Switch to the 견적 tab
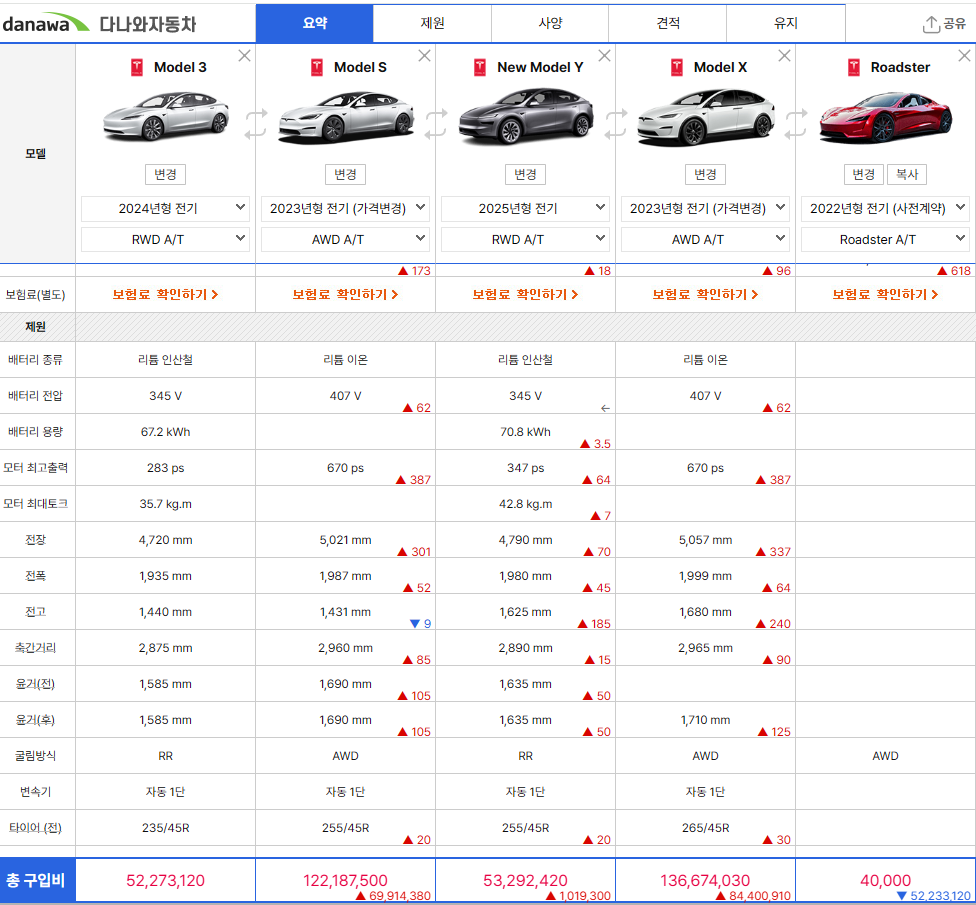Image resolution: width=976 pixels, height=905 pixels. (x=667, y=24)
